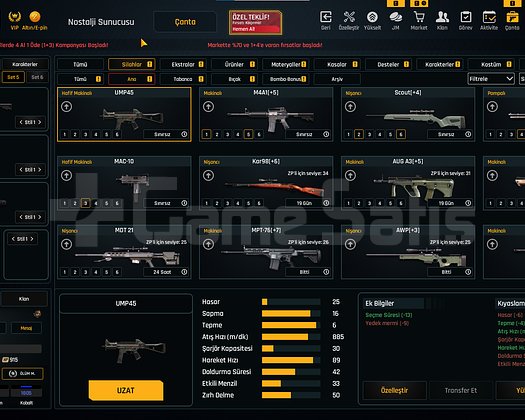Click upgrade arrow on AWP[+3] card
525x420 pixels.
click(350, 244)
